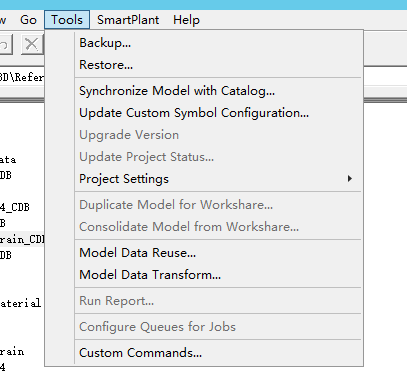This screenshot has width=407, height=374.
Task: Expand Project Settings submenu arrow
Action: (x=350, y=179)
